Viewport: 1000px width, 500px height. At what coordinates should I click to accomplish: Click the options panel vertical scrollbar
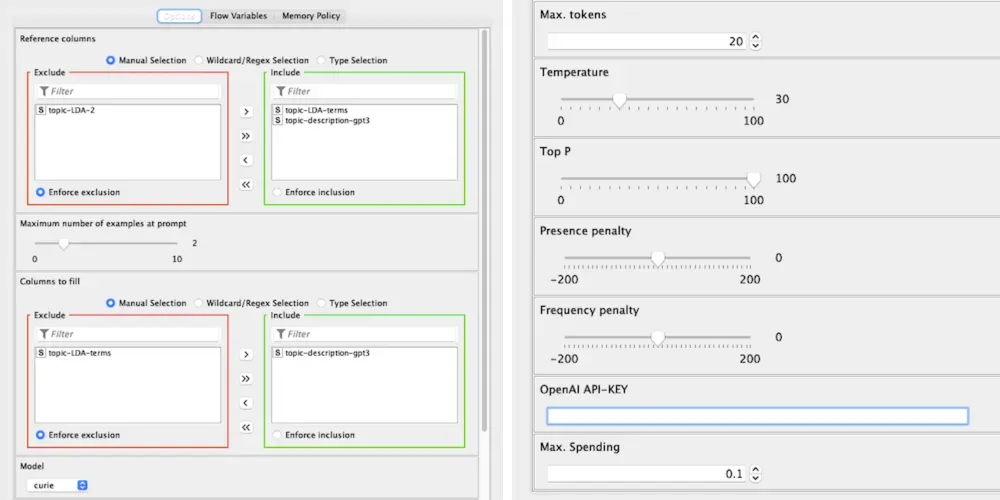pyautogui.click(x=484, y=230)
